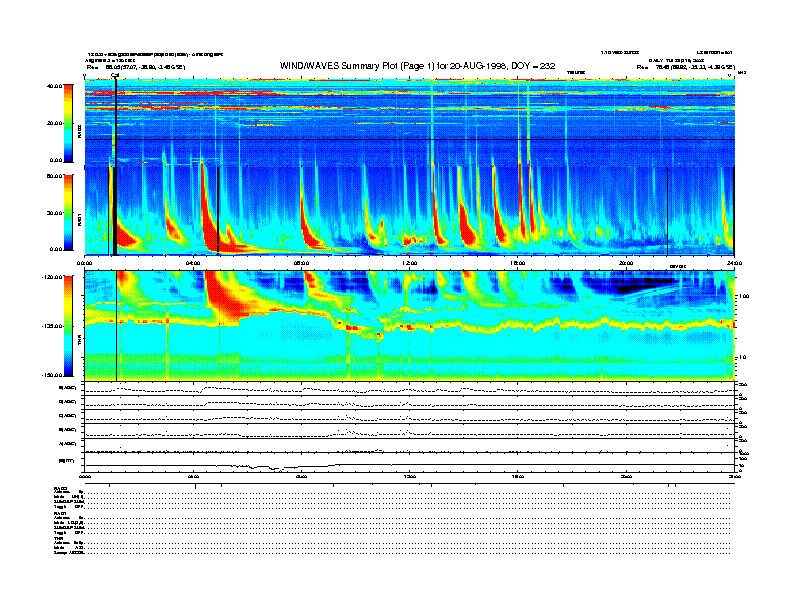Click the RAD2 intensity color bar
The height and width of the screenshot is (612, 792).
coord(68,123)
